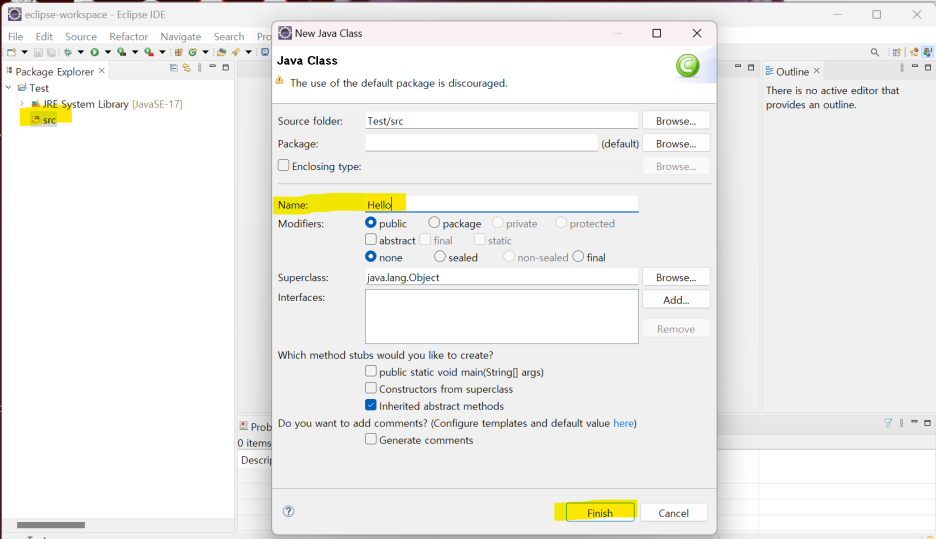Close the Outline tab

[x=816, y=70]
